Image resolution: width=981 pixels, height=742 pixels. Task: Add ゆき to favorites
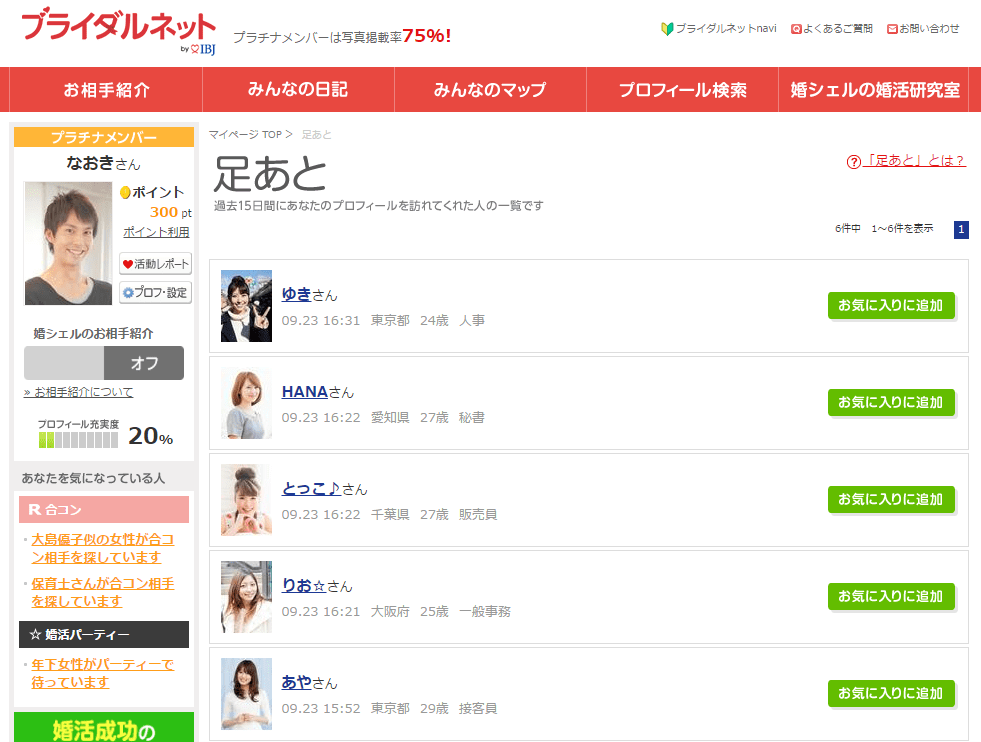(x=891, y=306)
